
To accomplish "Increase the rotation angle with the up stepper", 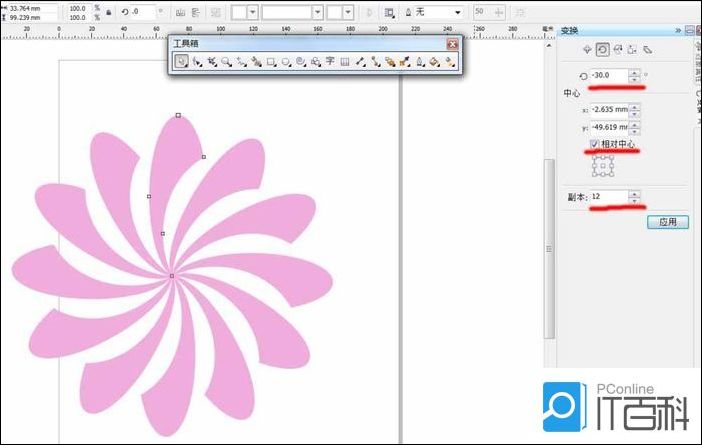I will [x=633, y=72].
